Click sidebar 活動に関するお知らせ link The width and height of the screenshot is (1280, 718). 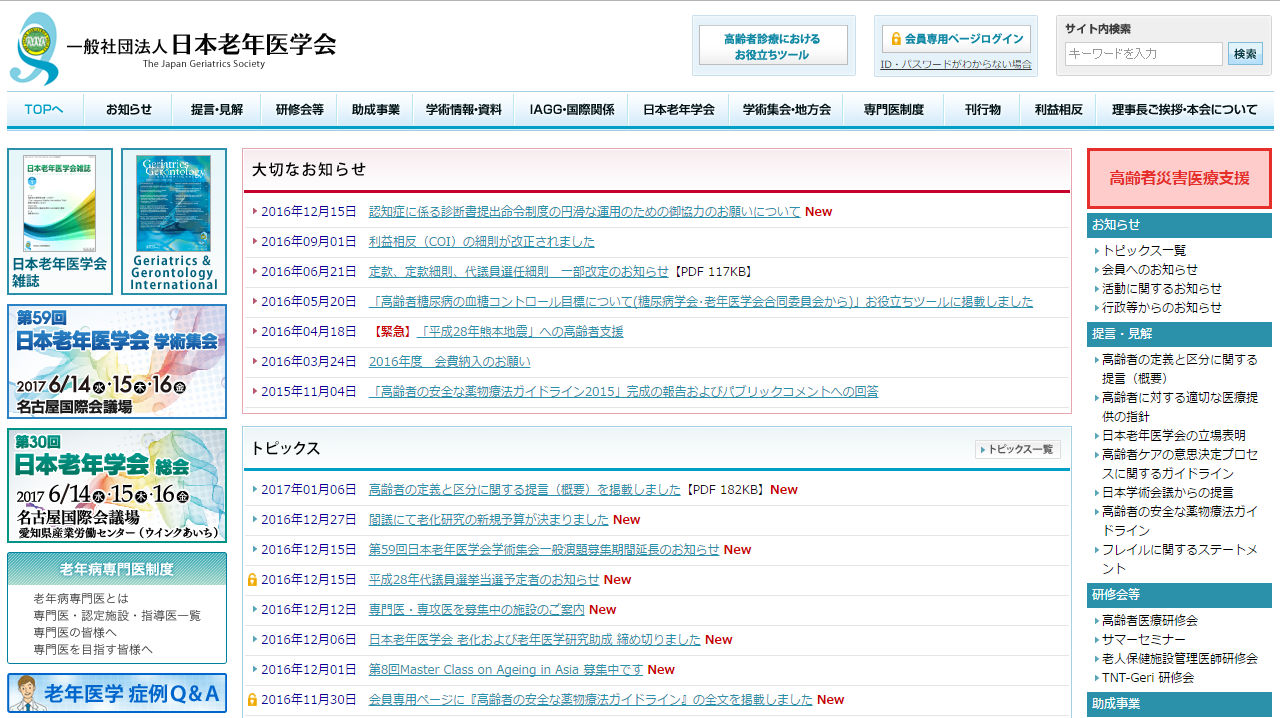pos(1162,289)
